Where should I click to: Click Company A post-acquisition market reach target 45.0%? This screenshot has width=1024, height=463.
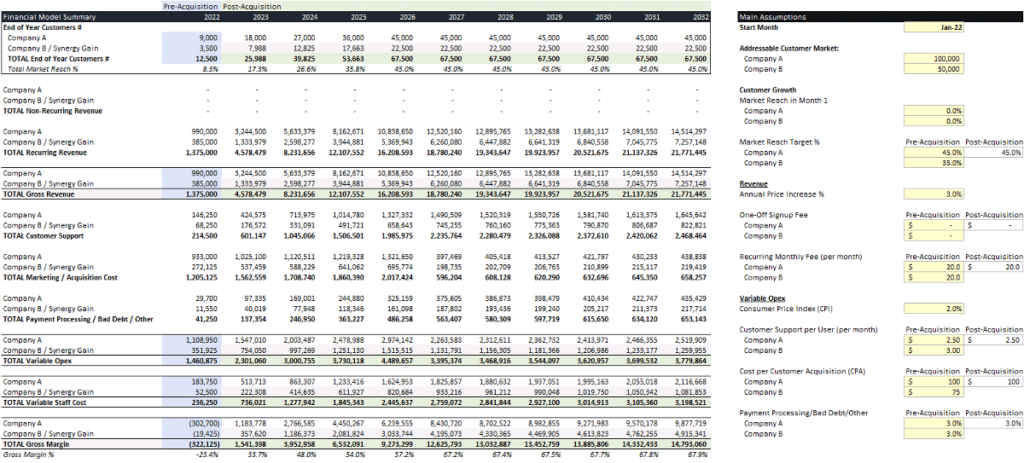click(994, 152)
